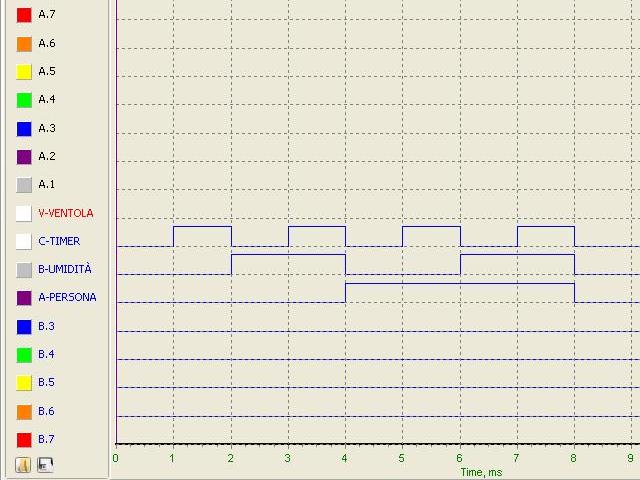Click the white V-VENTOLA channel swatch
Viewport: 640px width, 480px height.
(x=24, y=213)
